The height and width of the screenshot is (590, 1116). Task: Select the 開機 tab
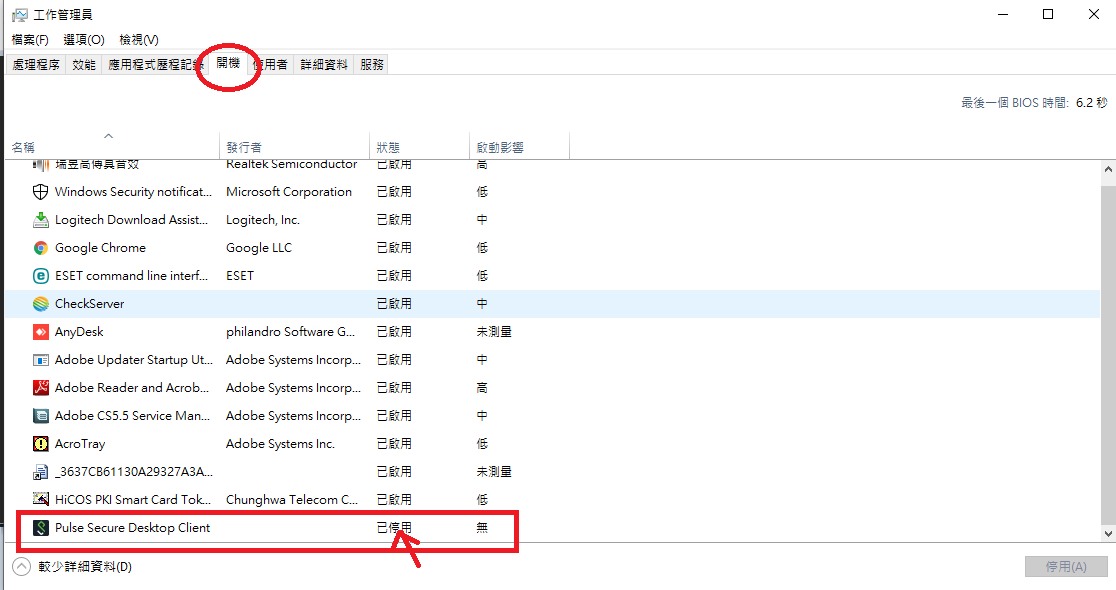point(228,63)
